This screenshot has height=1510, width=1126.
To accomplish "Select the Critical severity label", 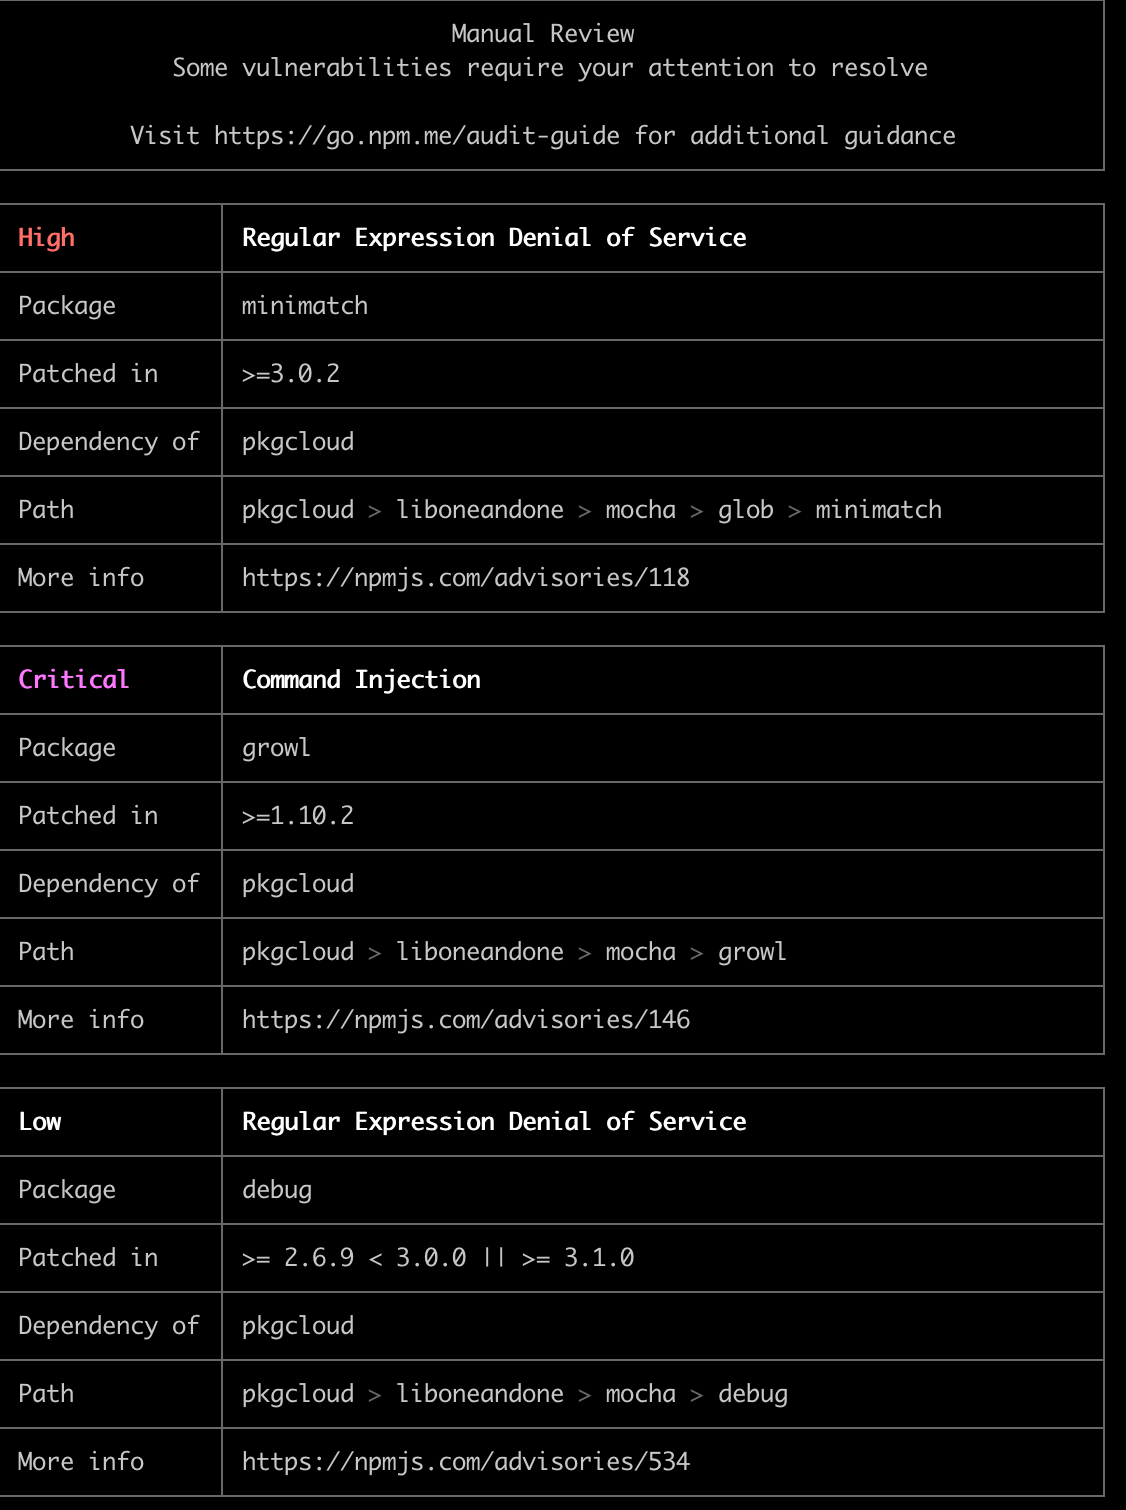I will click(73, 679).
